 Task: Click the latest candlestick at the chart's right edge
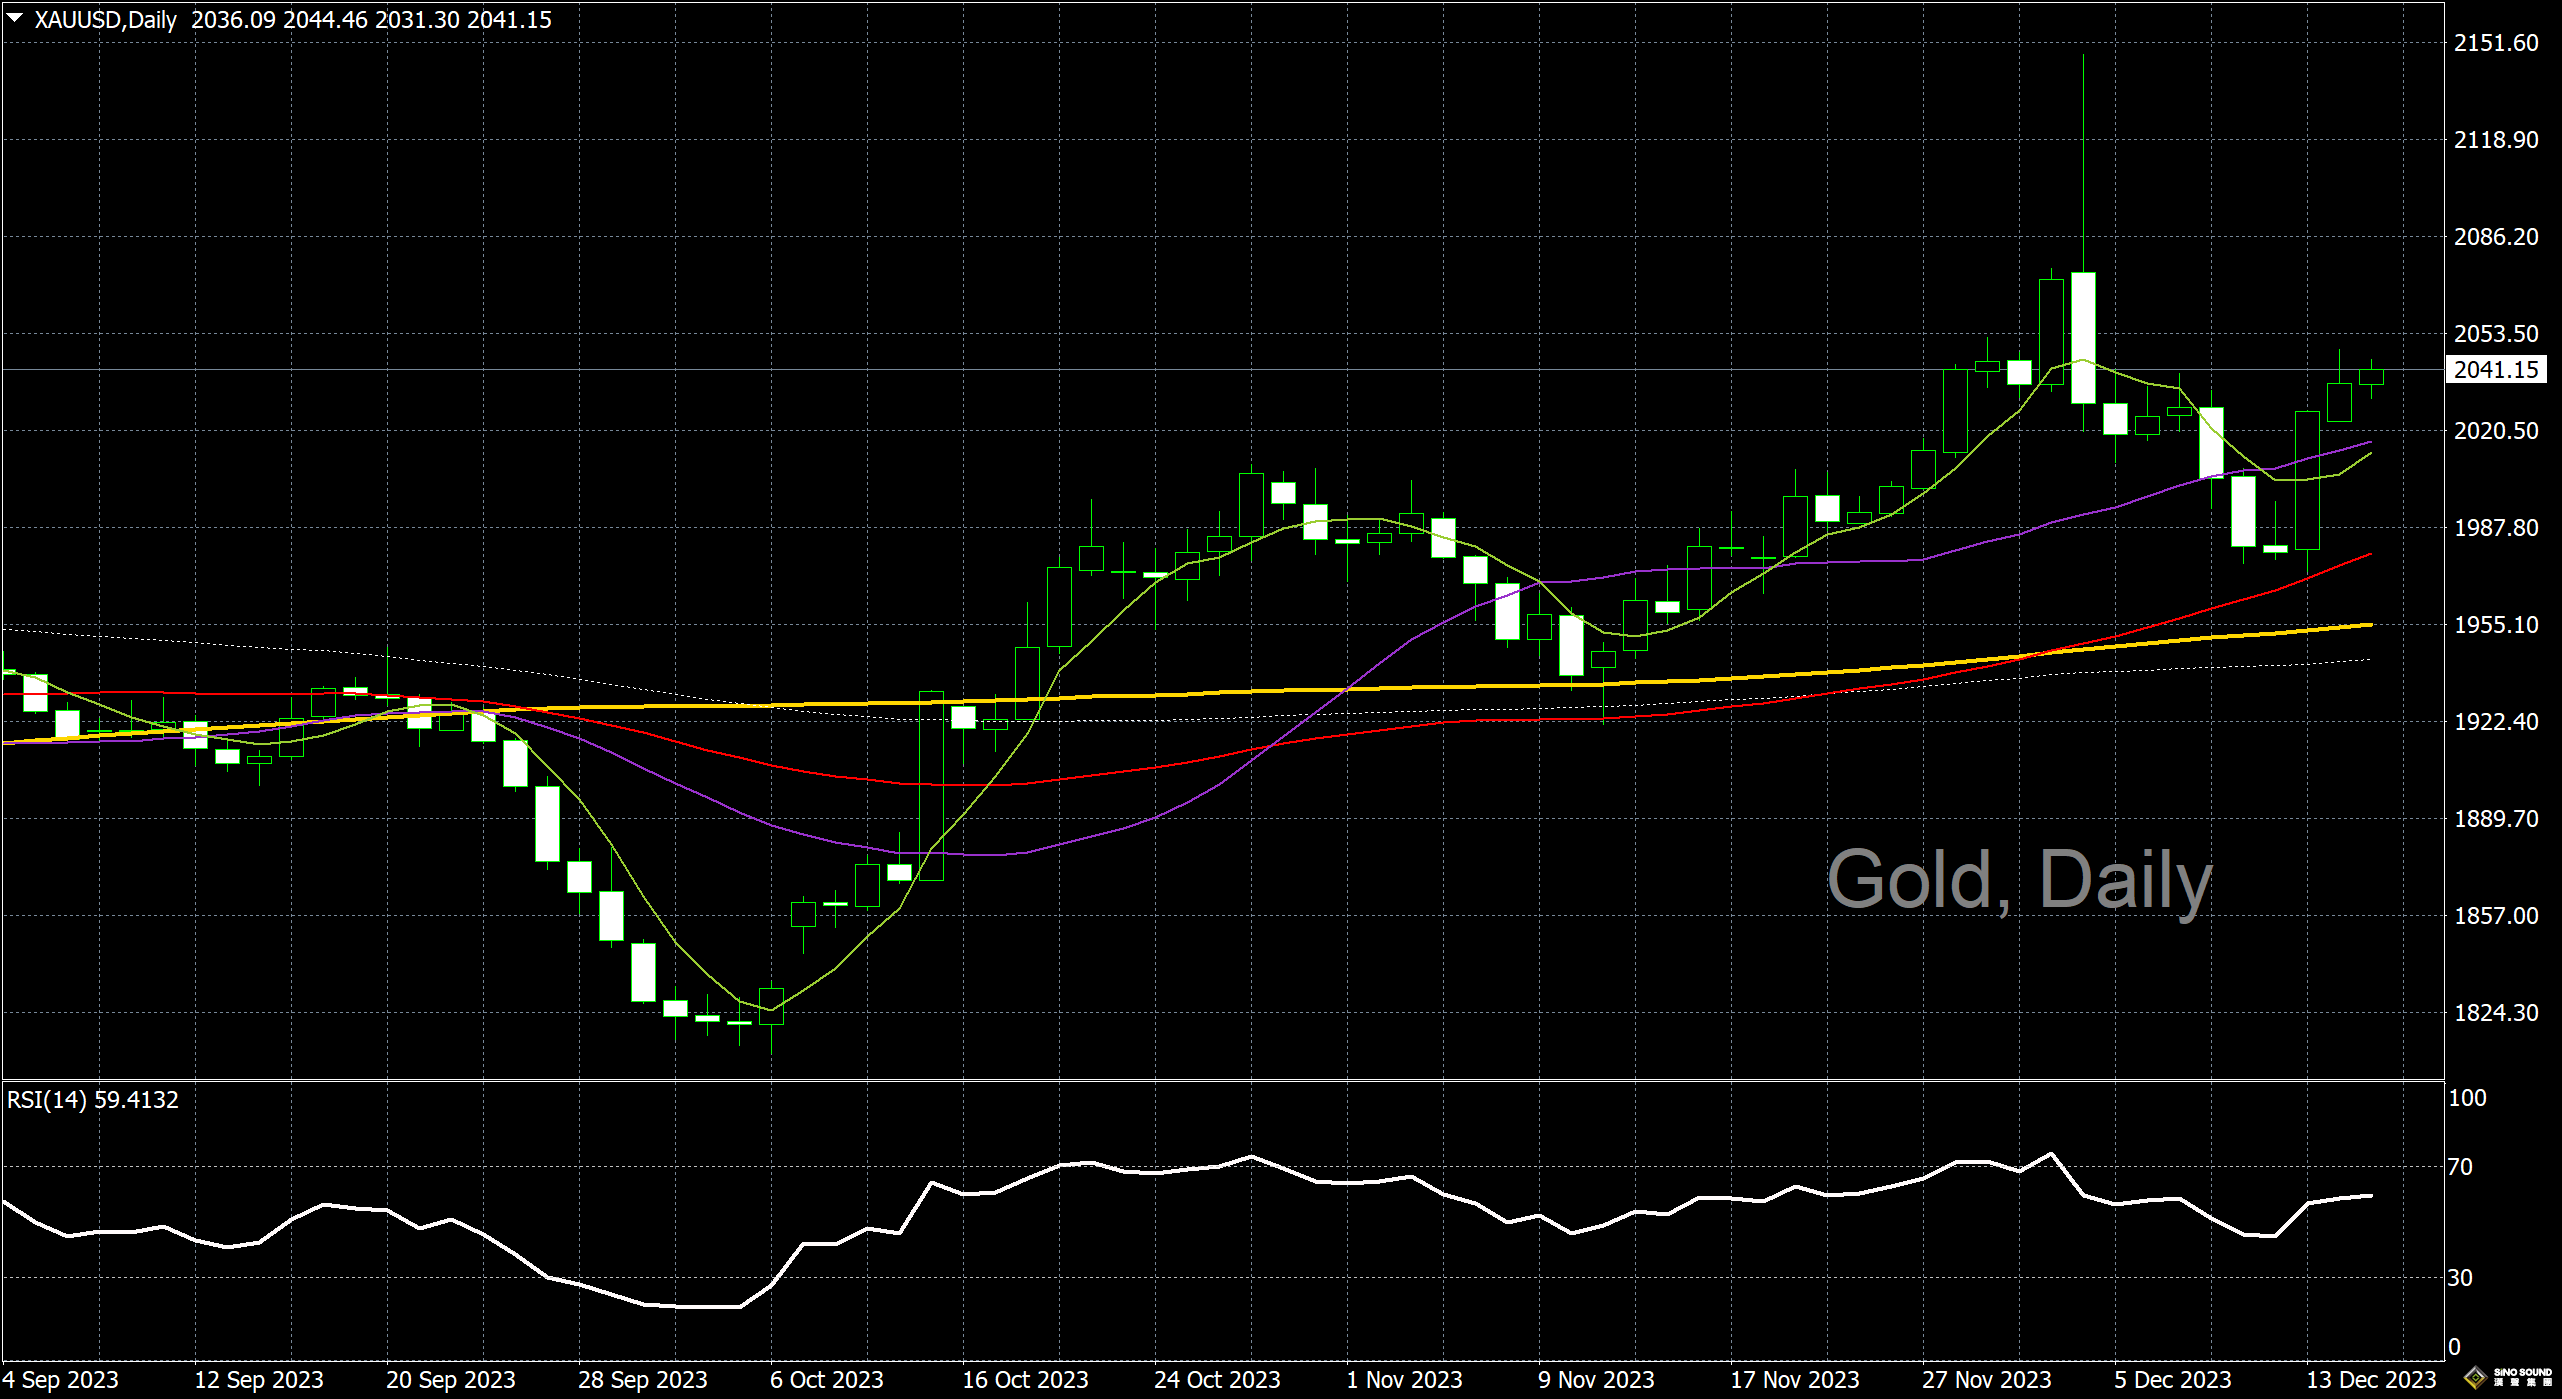coord(2371,377)
